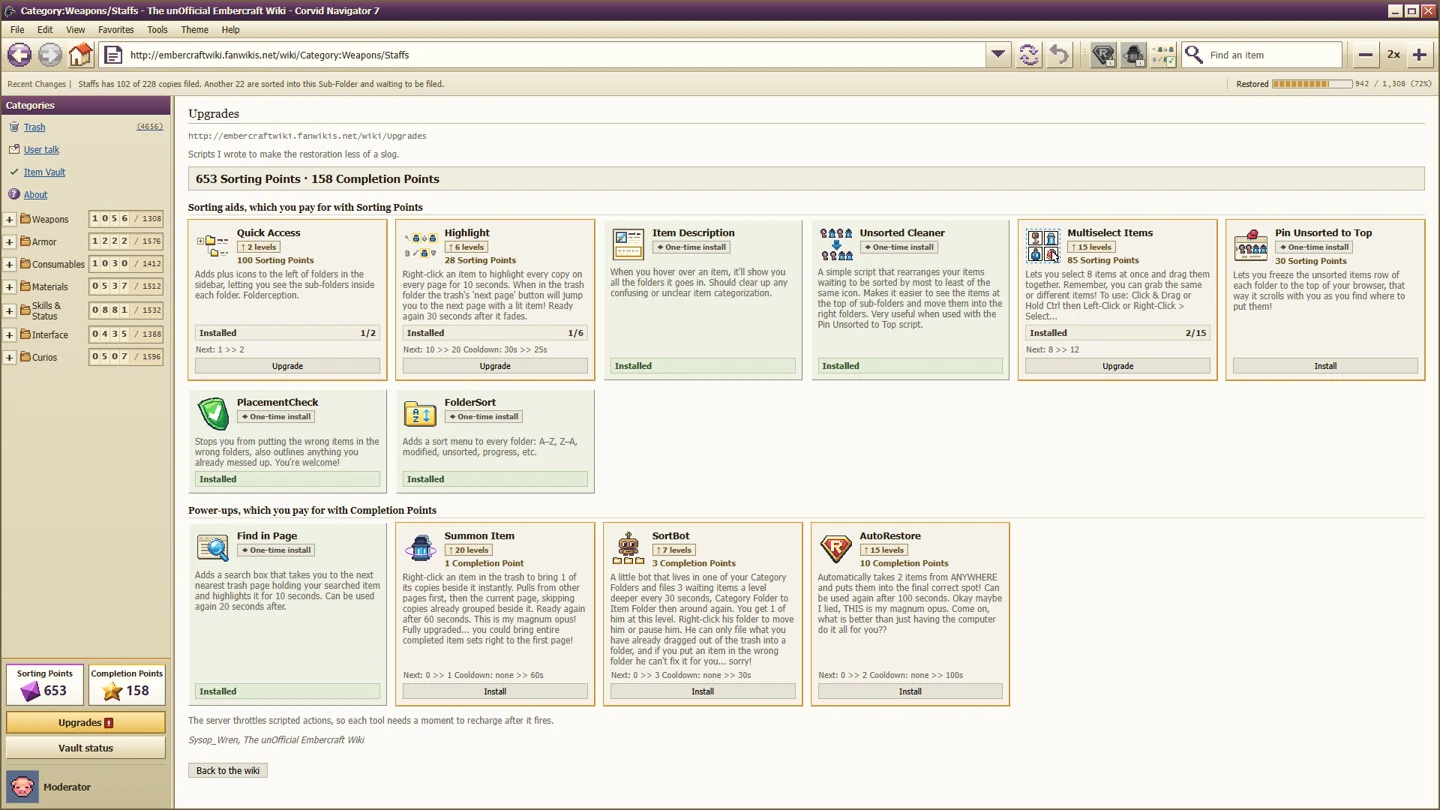Go back with the purple back arrow

tap(19, 55)
